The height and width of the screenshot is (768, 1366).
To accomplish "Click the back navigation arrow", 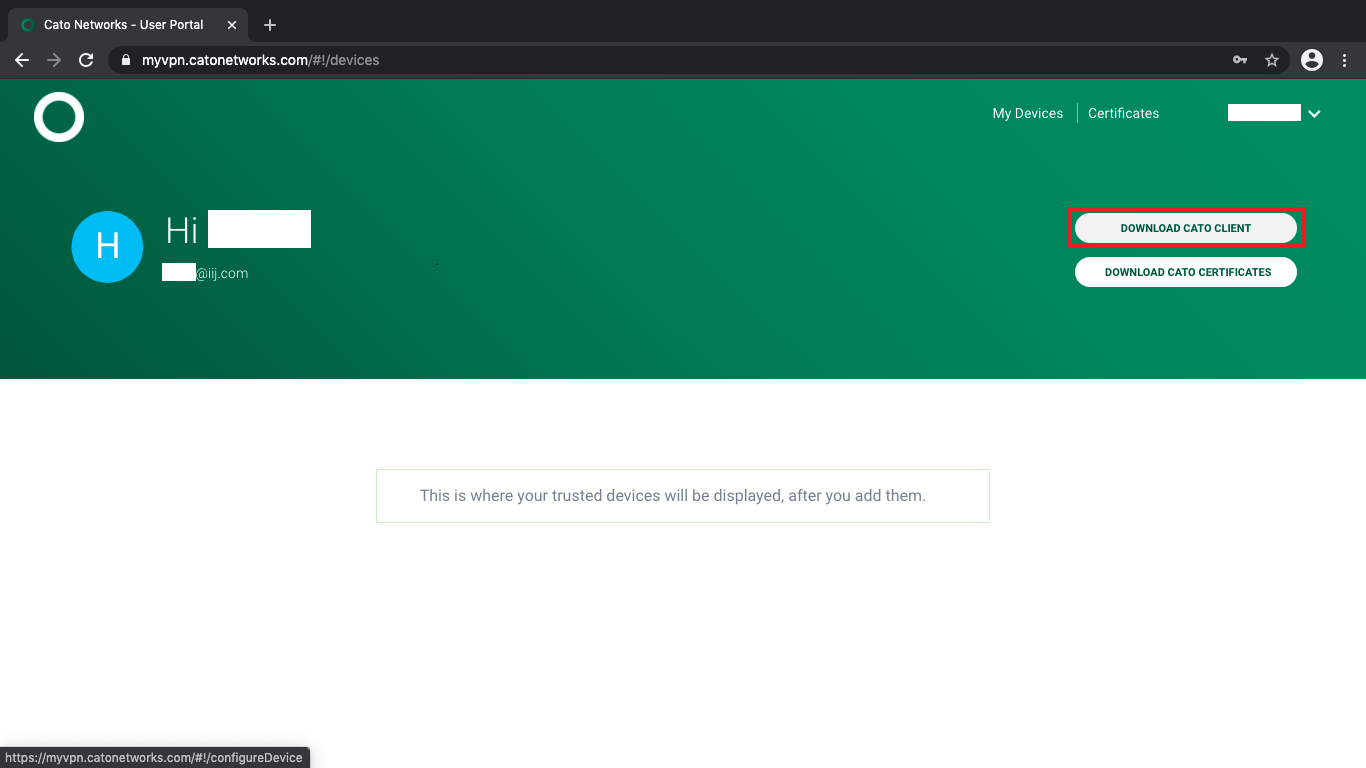I will tap(22, 60).
